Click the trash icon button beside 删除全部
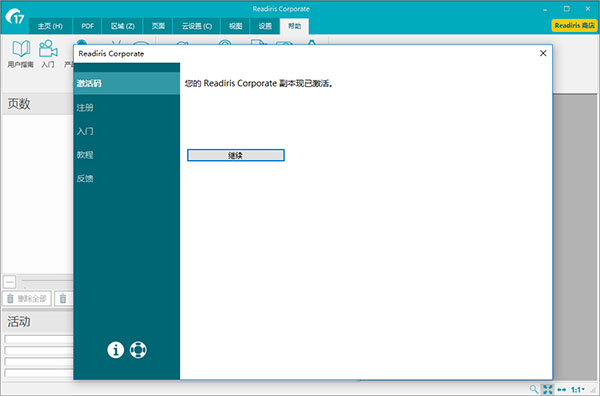Image resolution: width=600 pixels, height=396 pixels. pos(64,298)
